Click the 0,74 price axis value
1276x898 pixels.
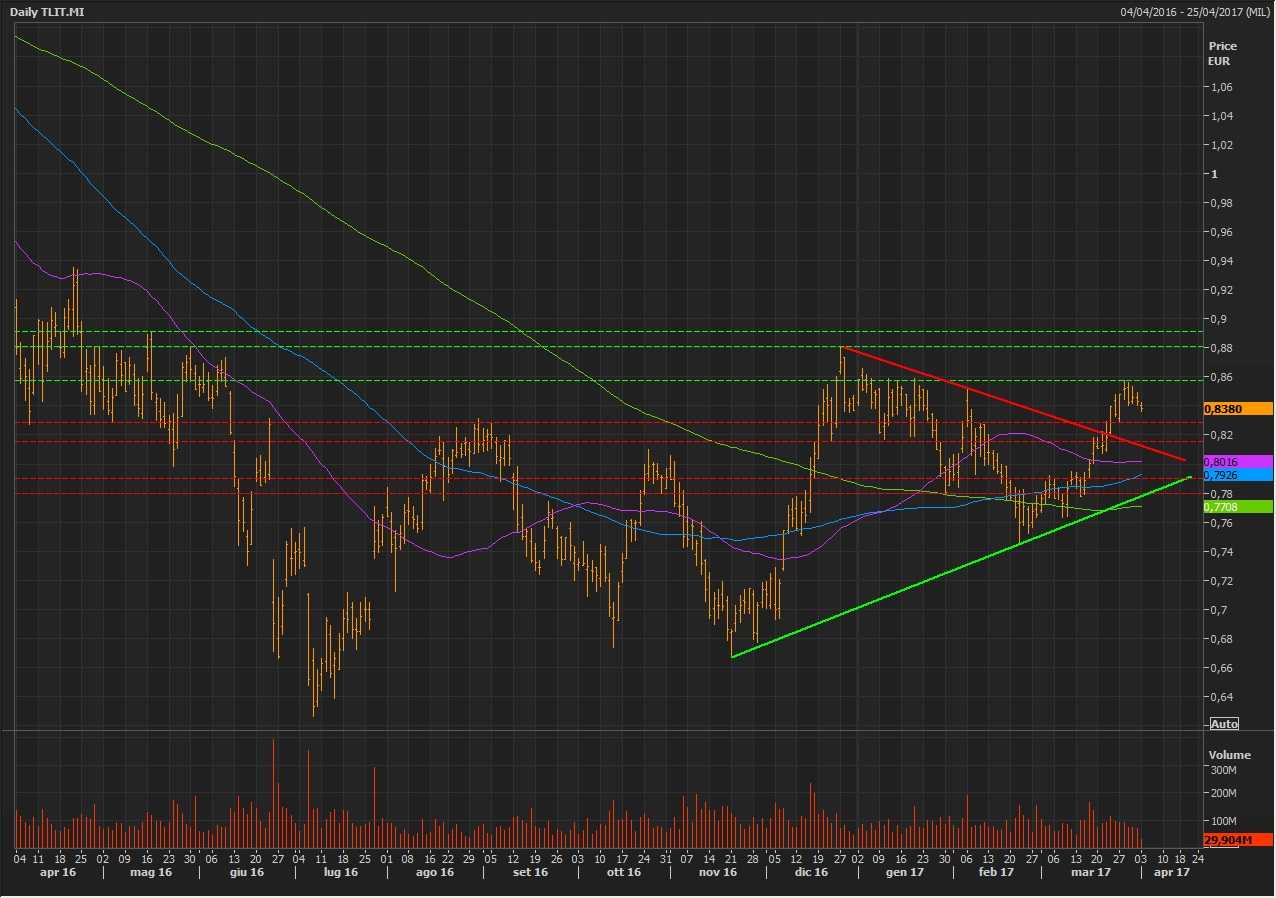1221,552
